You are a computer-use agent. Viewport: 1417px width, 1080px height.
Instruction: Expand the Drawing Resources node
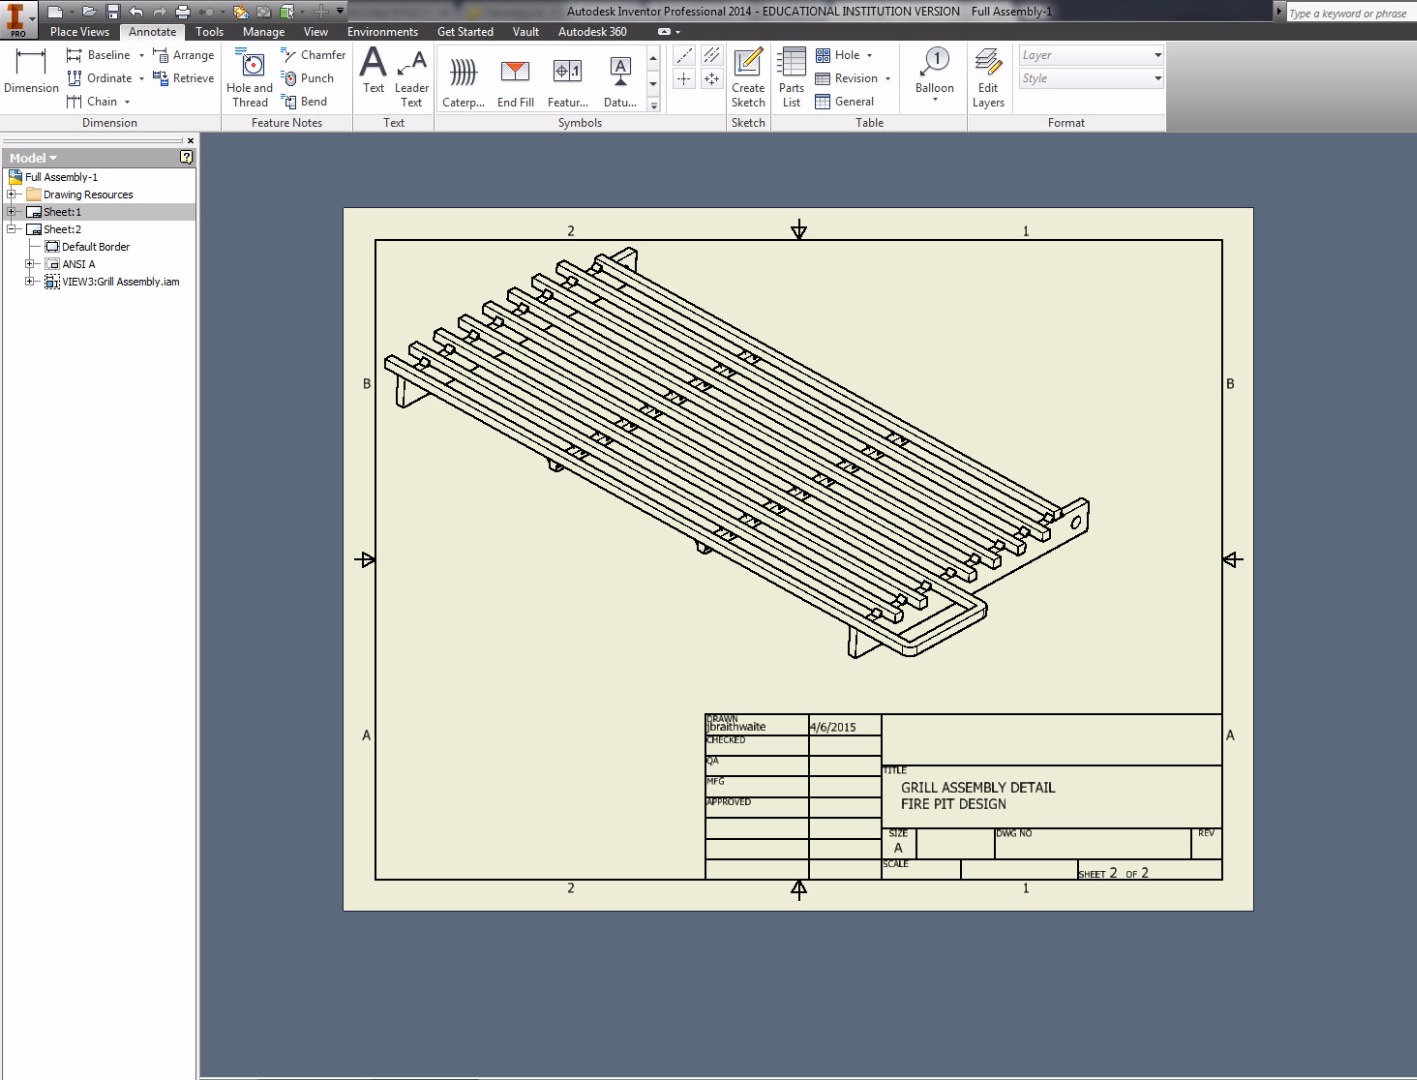12,194
